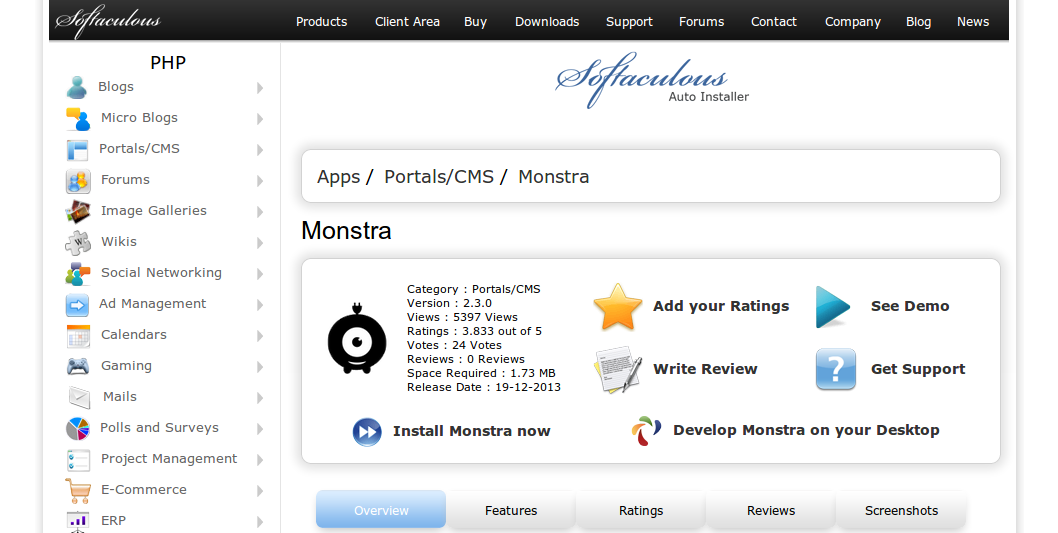Click the Blogs category icon

[77, 87]
